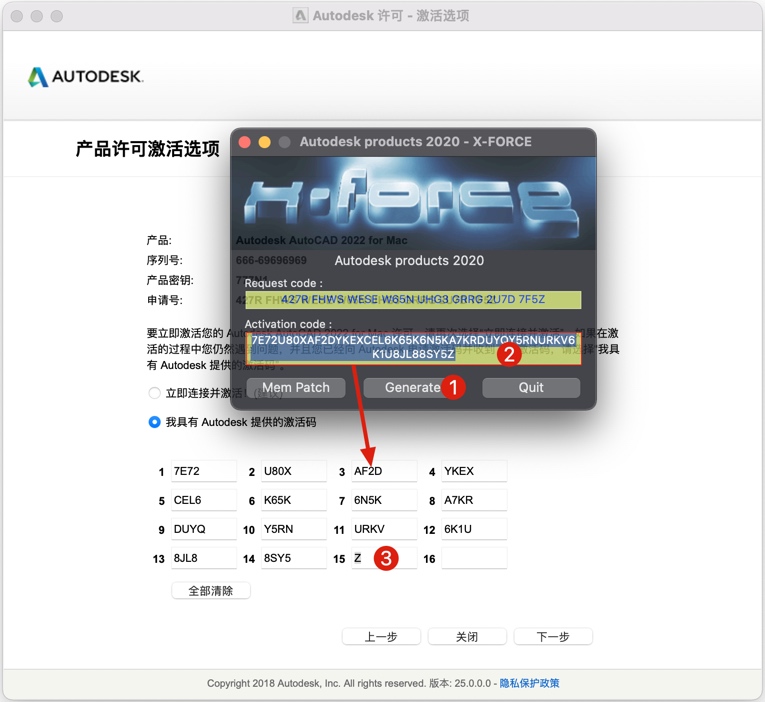Screen dimensions: 765x702
Task: Click the Quit button in X-FORCE
Action: (x=531, y=387)
